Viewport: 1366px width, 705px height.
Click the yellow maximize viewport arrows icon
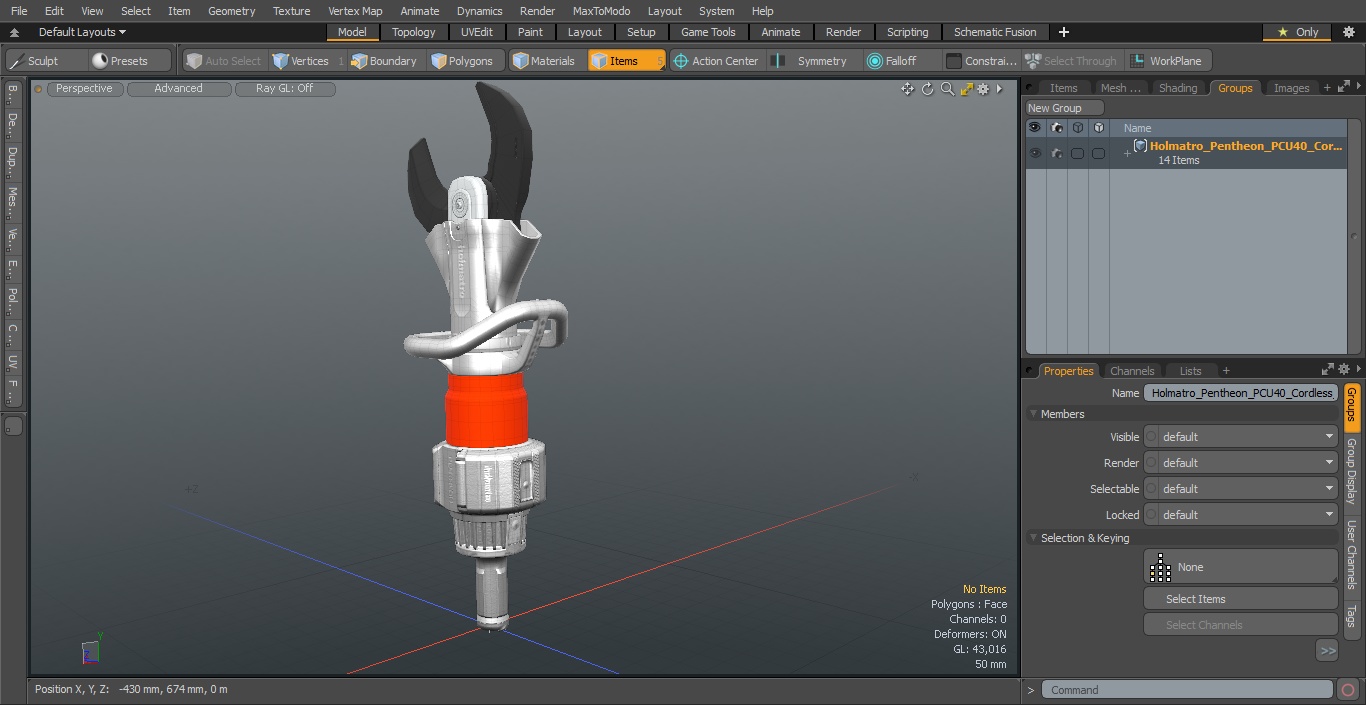coord(966,89)
